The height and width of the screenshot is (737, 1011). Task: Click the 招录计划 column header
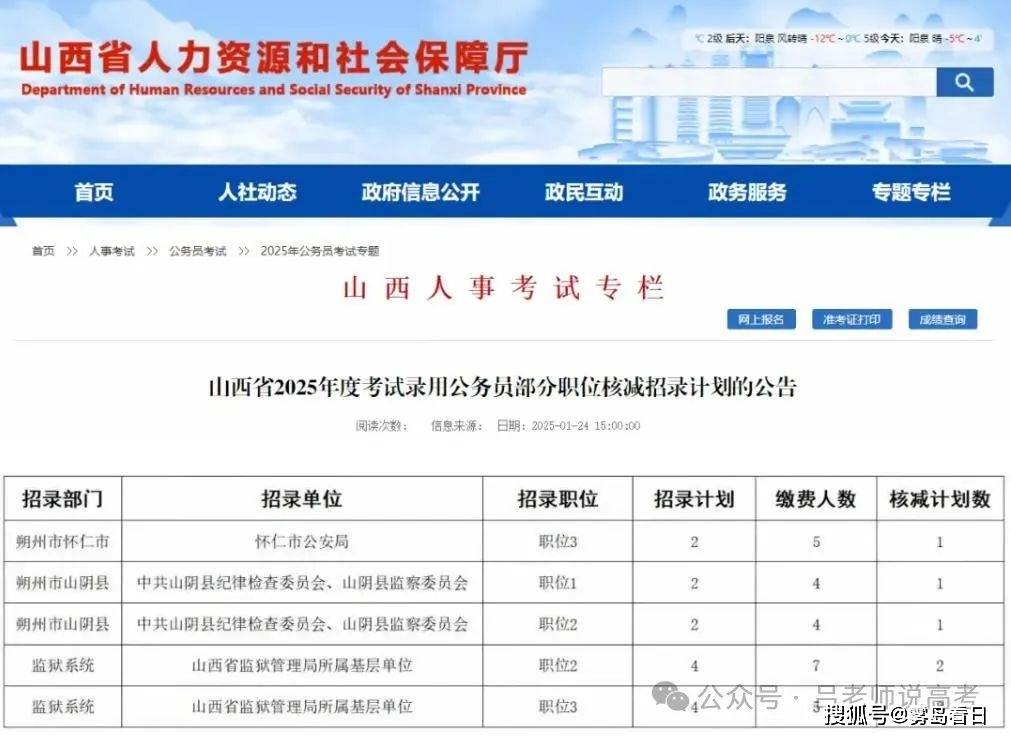[x=694, y=498]
